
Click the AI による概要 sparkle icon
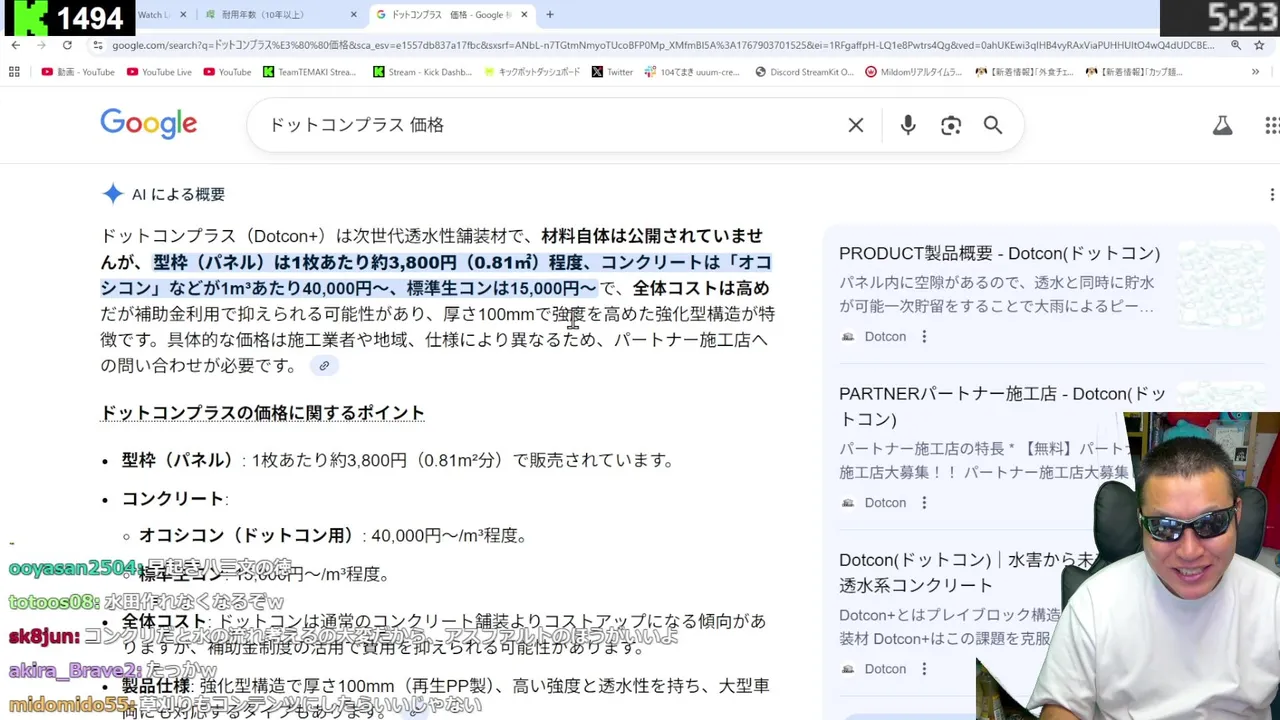pyautogui.click(x=113, y=194)
